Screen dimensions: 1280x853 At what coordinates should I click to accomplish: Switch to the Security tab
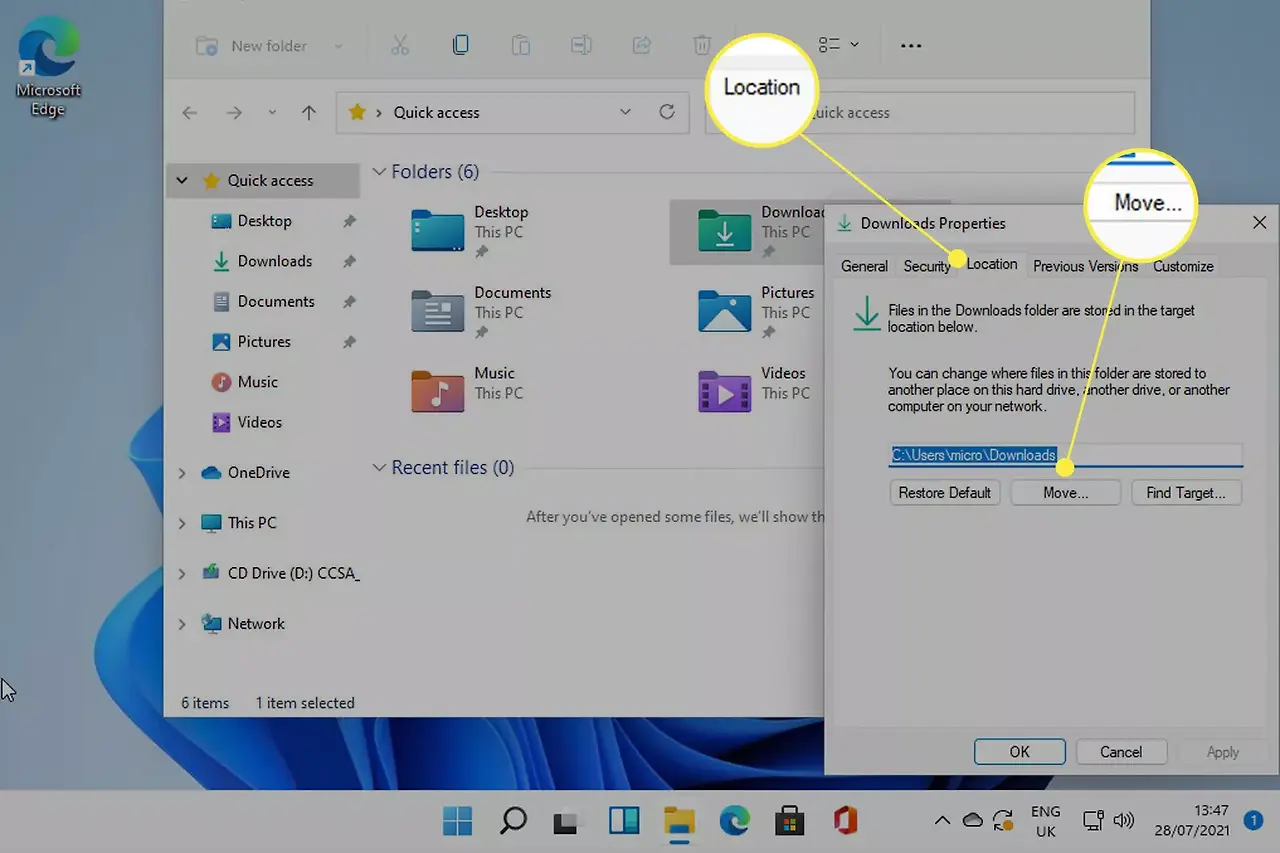(x=927, y=266)
